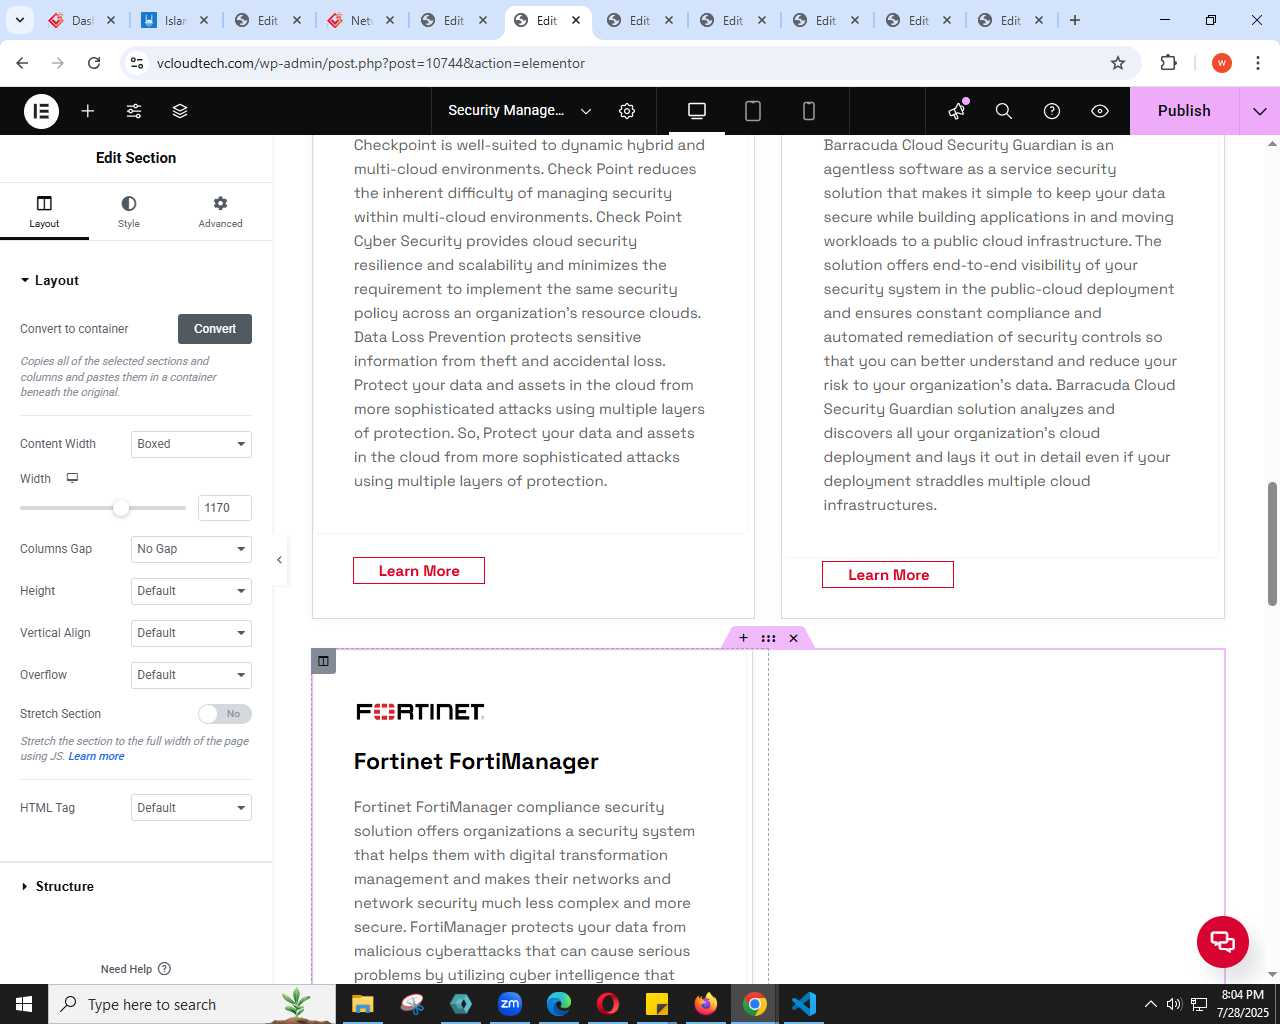Open the Structure layers icon
Viewport: 1280px width, 1024px height.
pos(180,111)
